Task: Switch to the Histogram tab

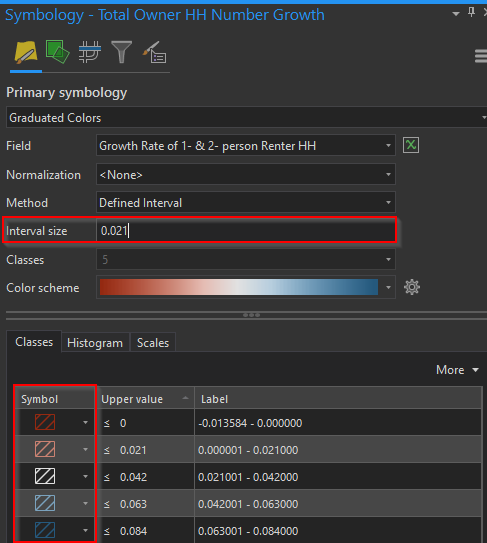Action: pos(95,343)
